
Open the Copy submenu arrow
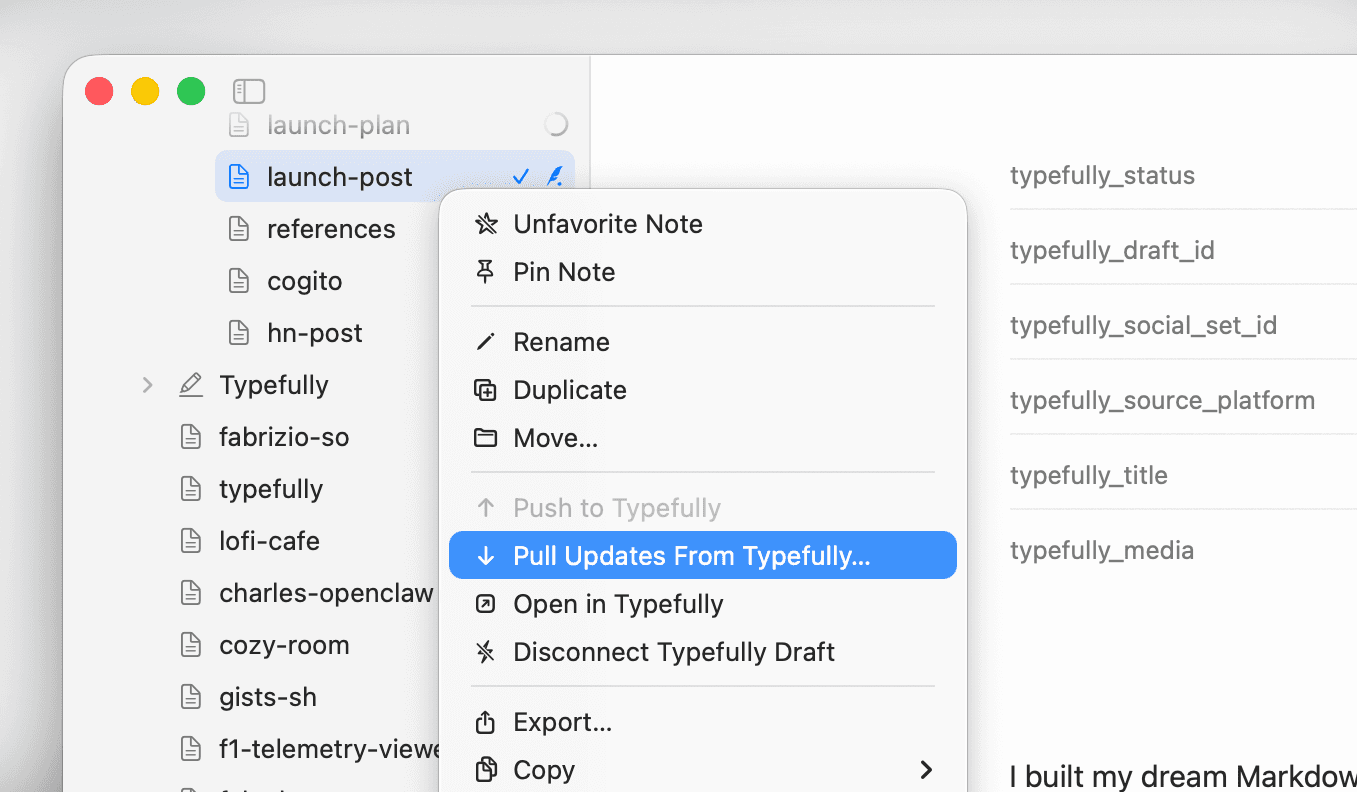(x=926, y=770)
